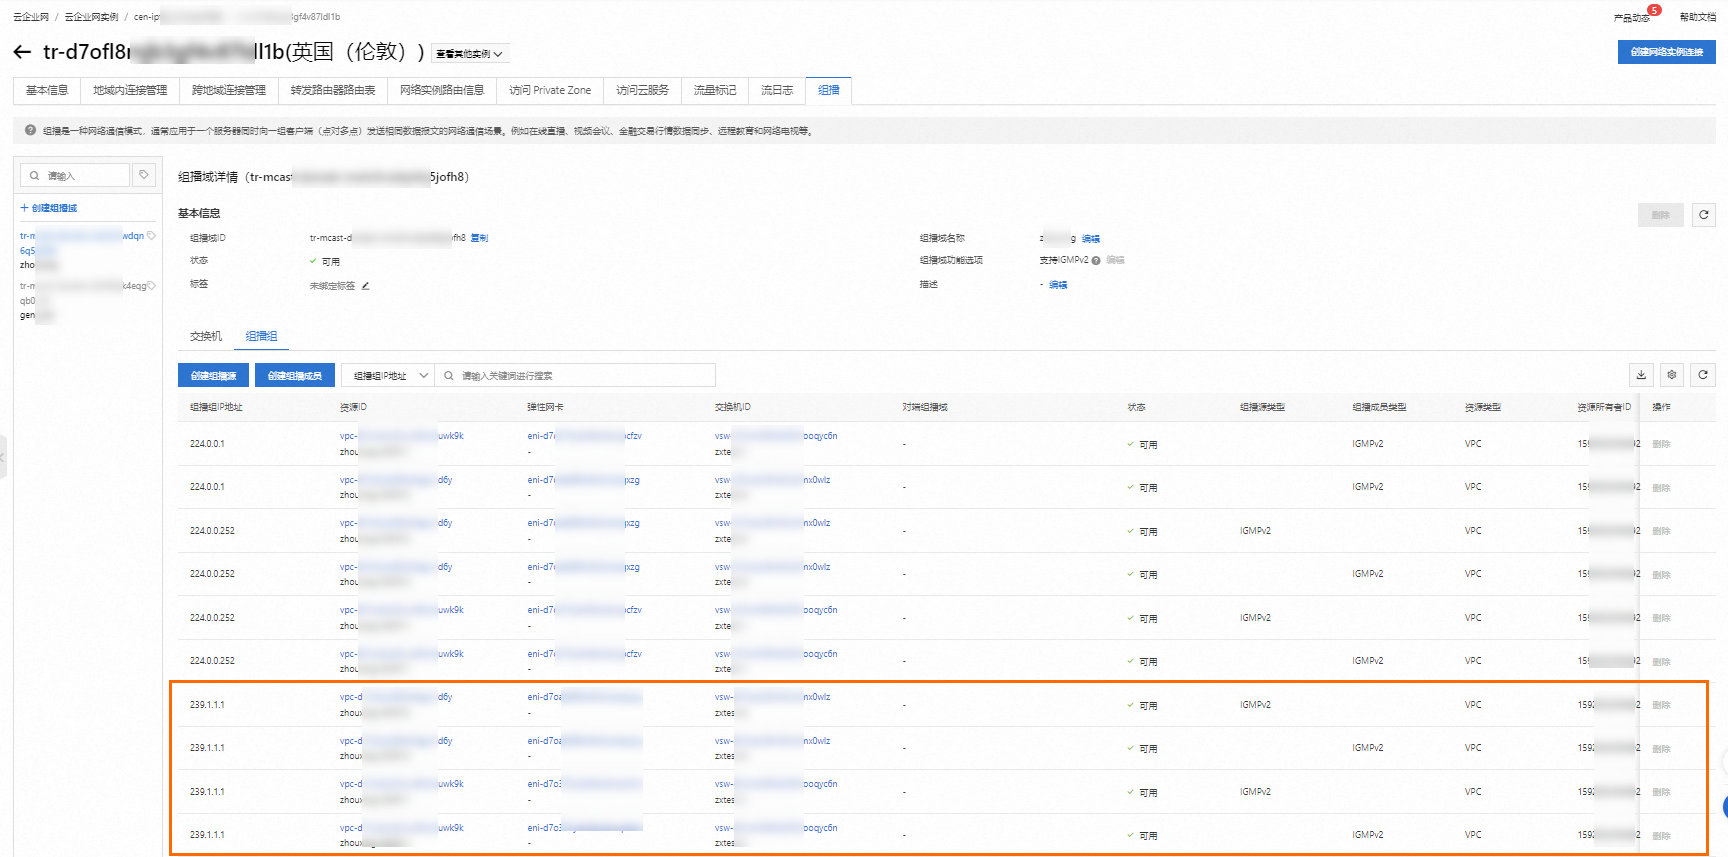Click the 创建组播域 link in sidebar
Viewport: 1728px width, 857px height.
point(49,208)
